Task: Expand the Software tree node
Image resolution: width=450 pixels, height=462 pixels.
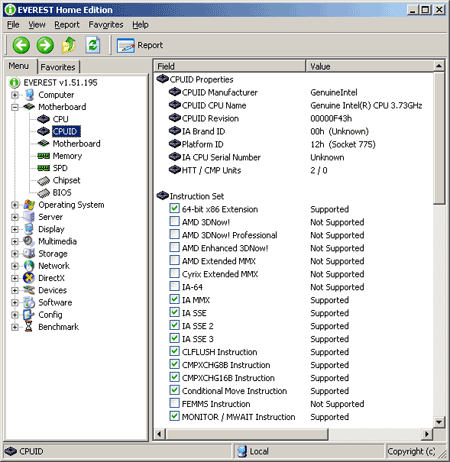Action: pos(15,303)
